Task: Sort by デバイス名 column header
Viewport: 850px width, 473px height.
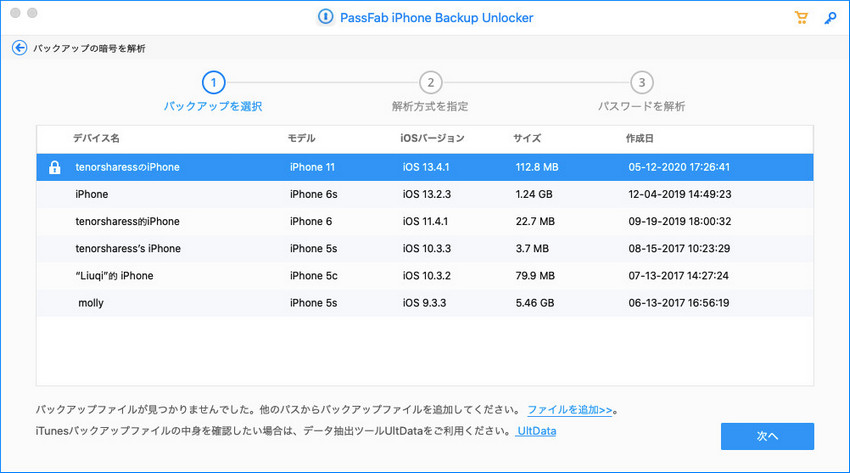Action: (96, 138)
